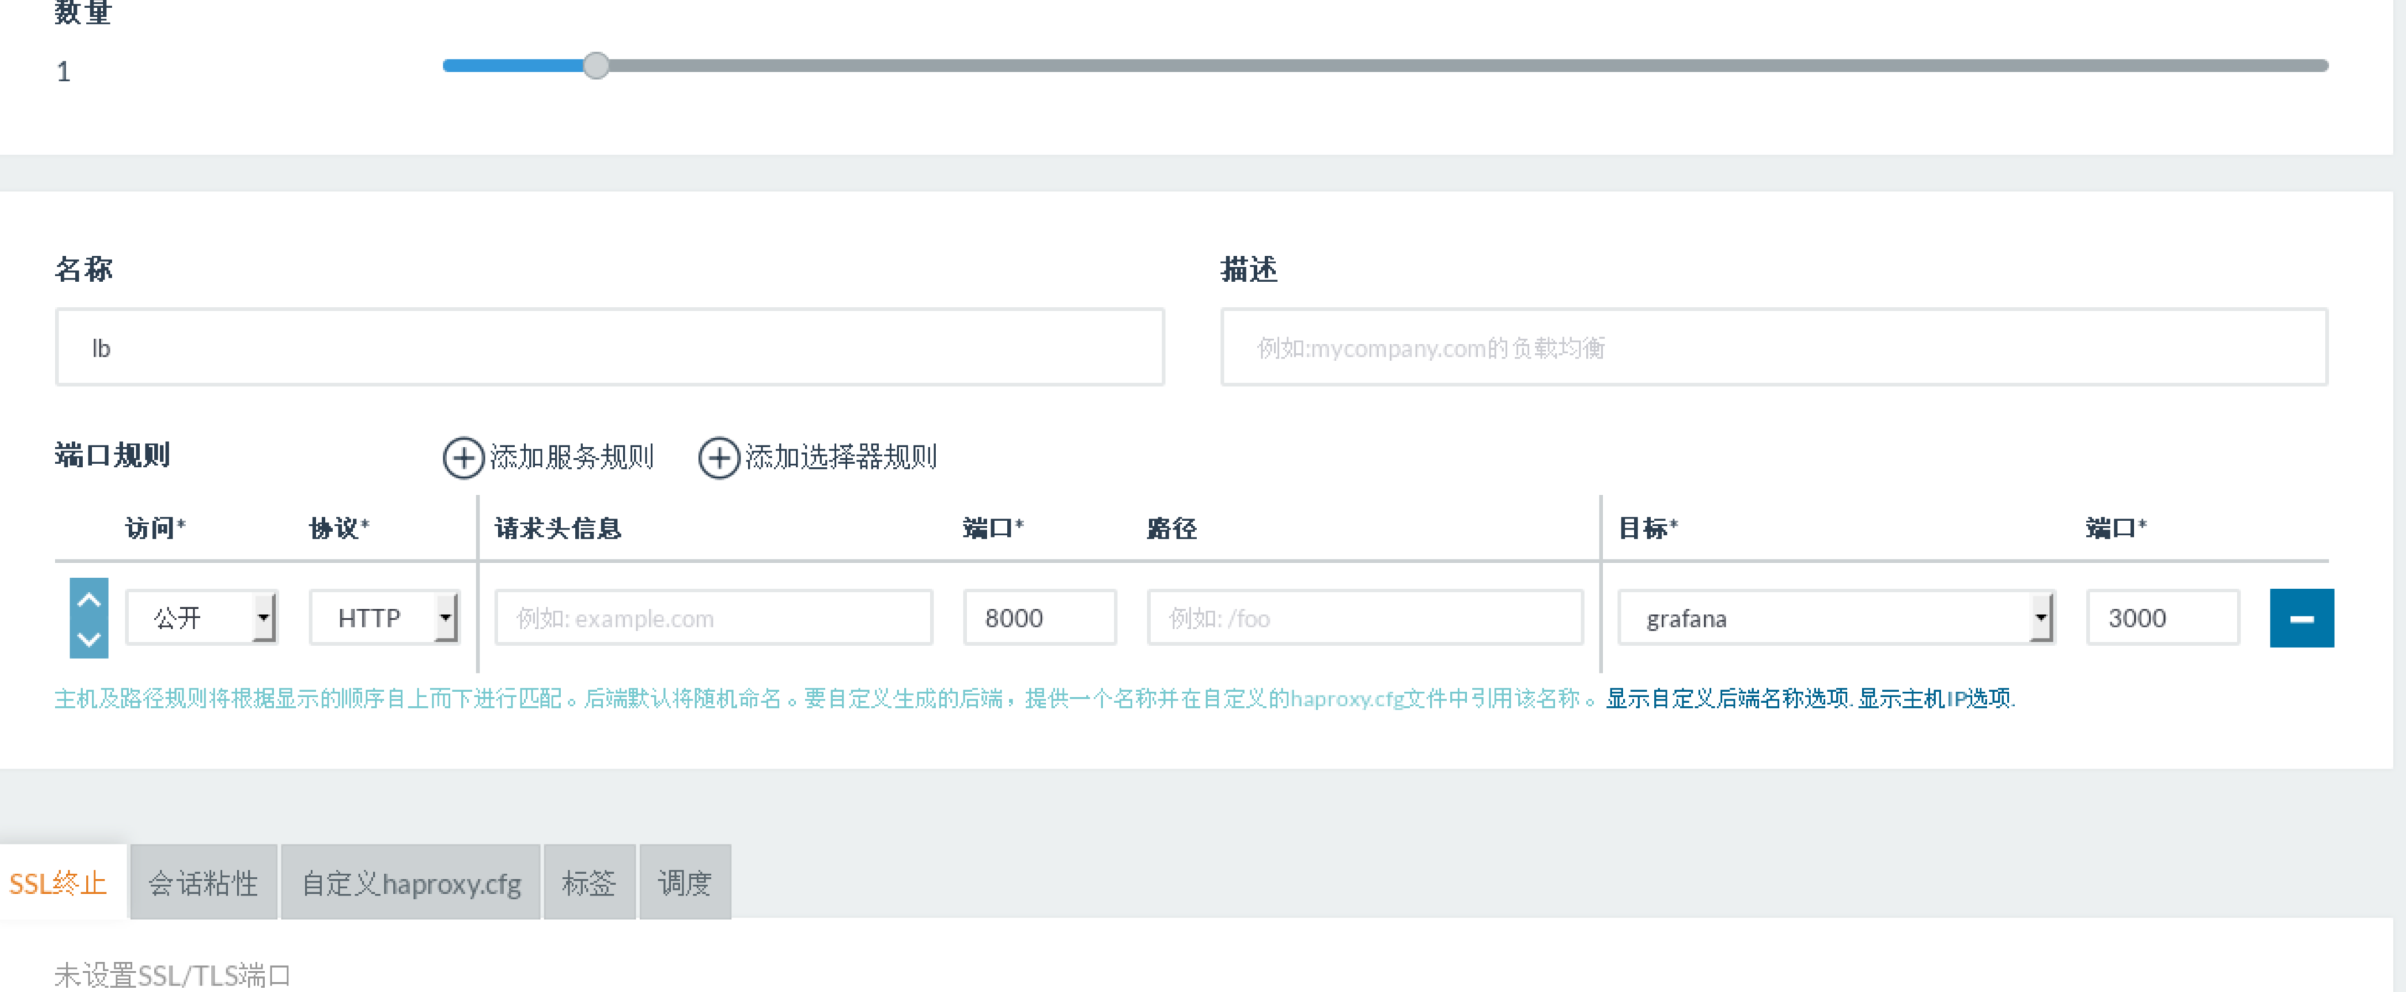Move port rule down with down arrow
The image size is (2406, 992).
(x=89, y=638)
